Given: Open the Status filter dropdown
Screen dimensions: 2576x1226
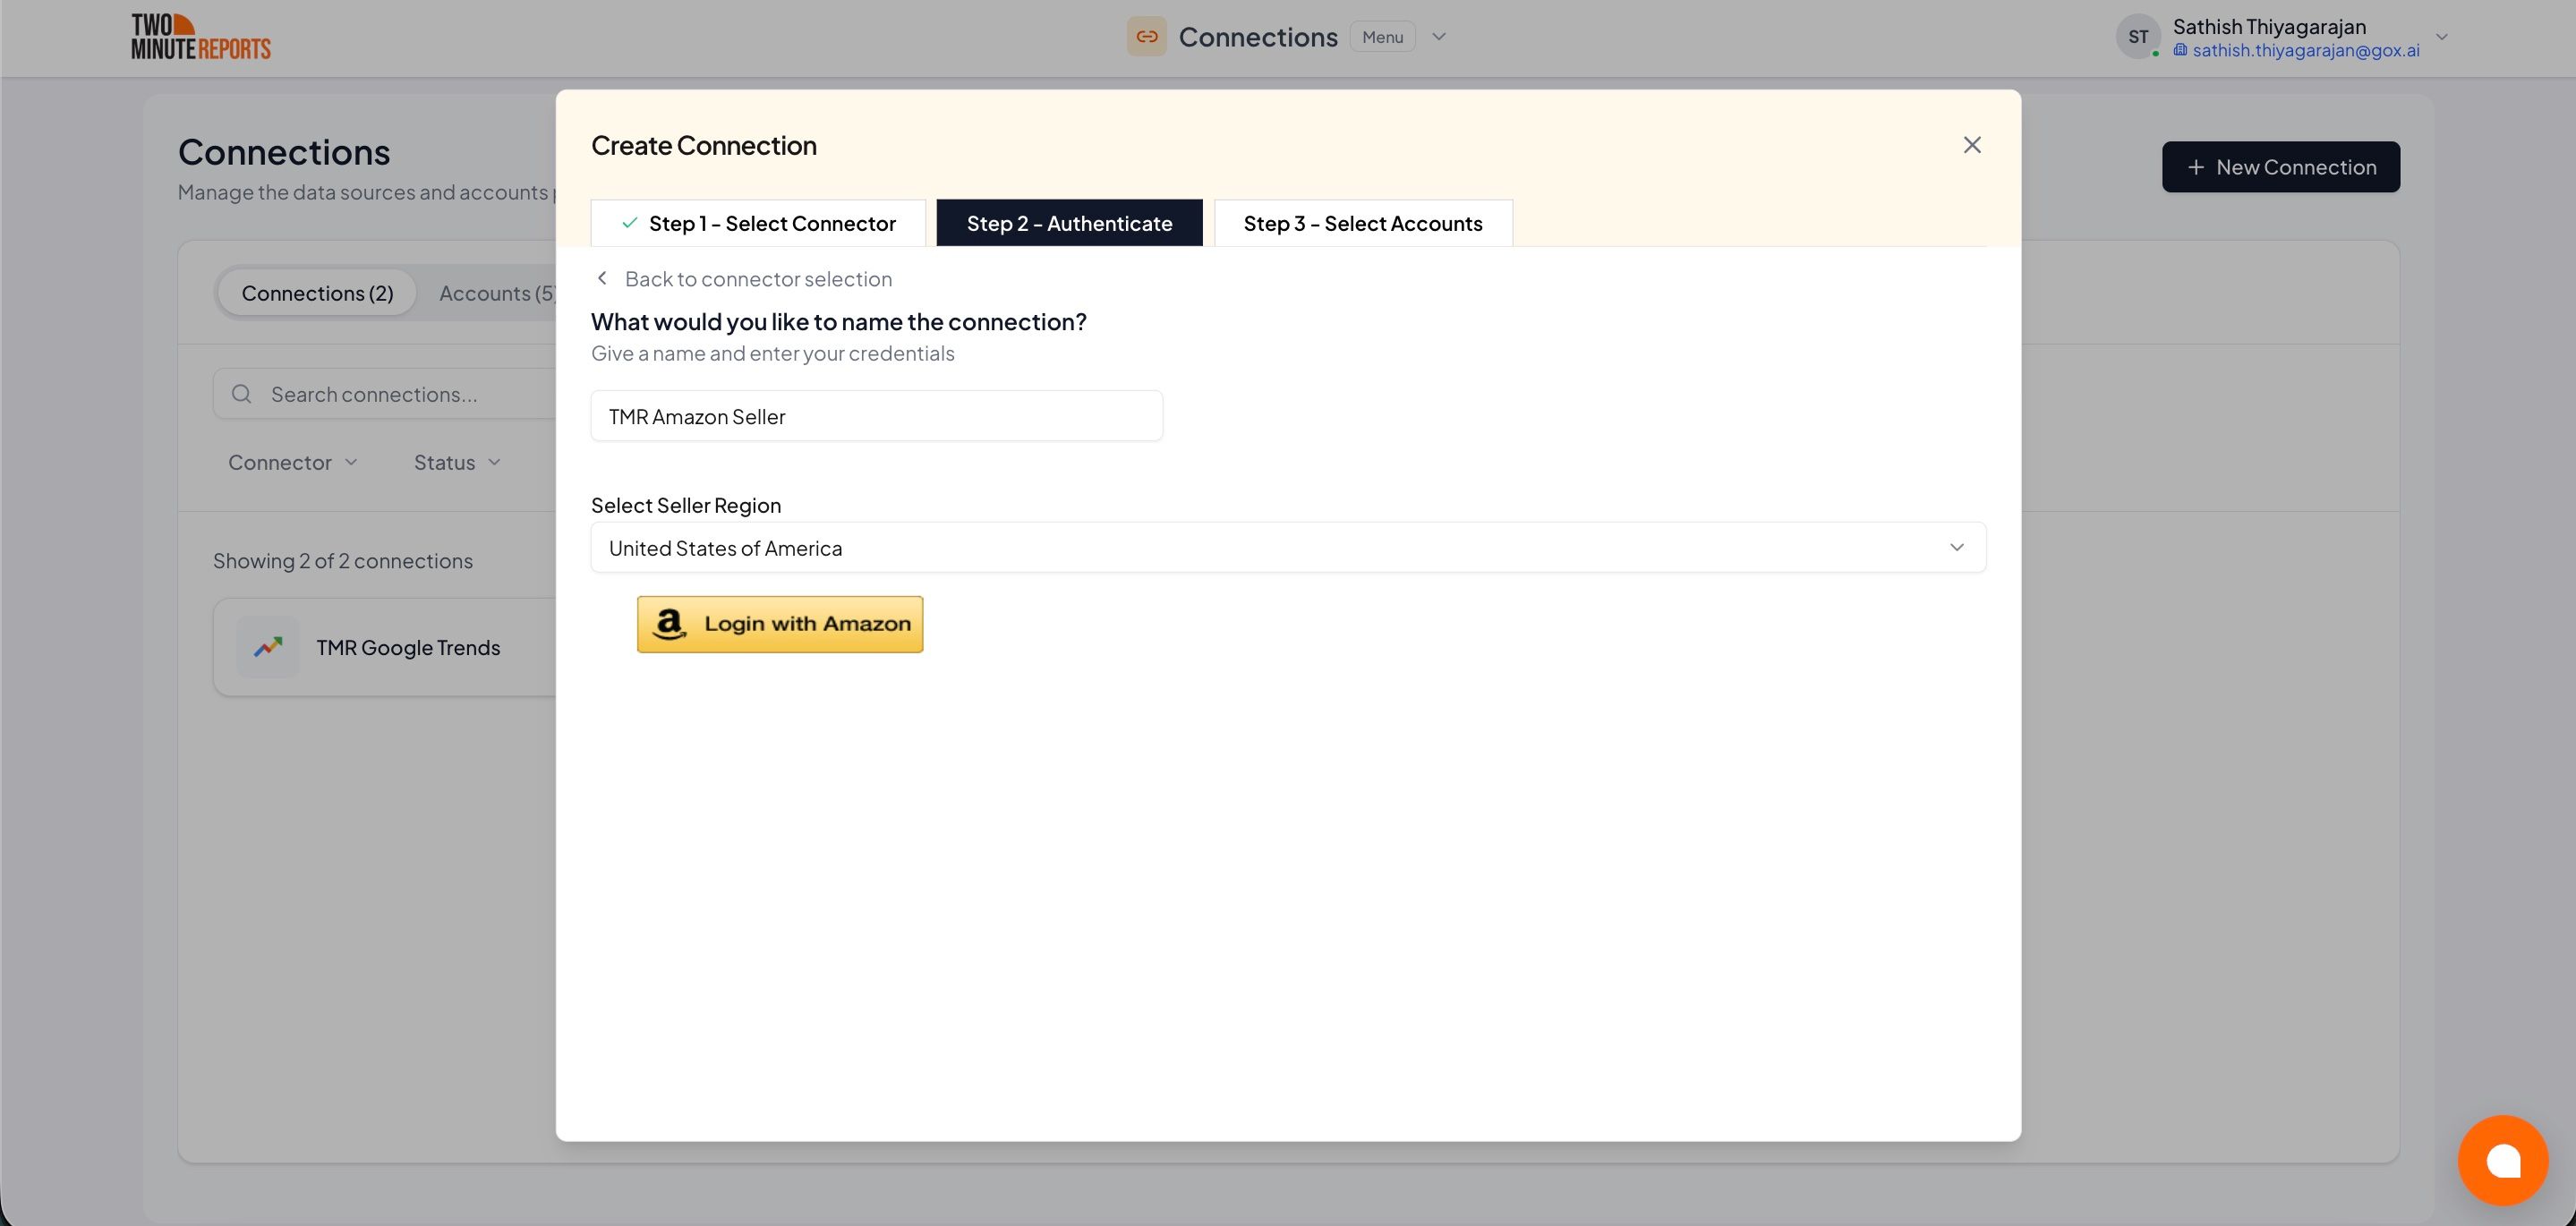Looking at the screenshot, I should pos(457,462).
